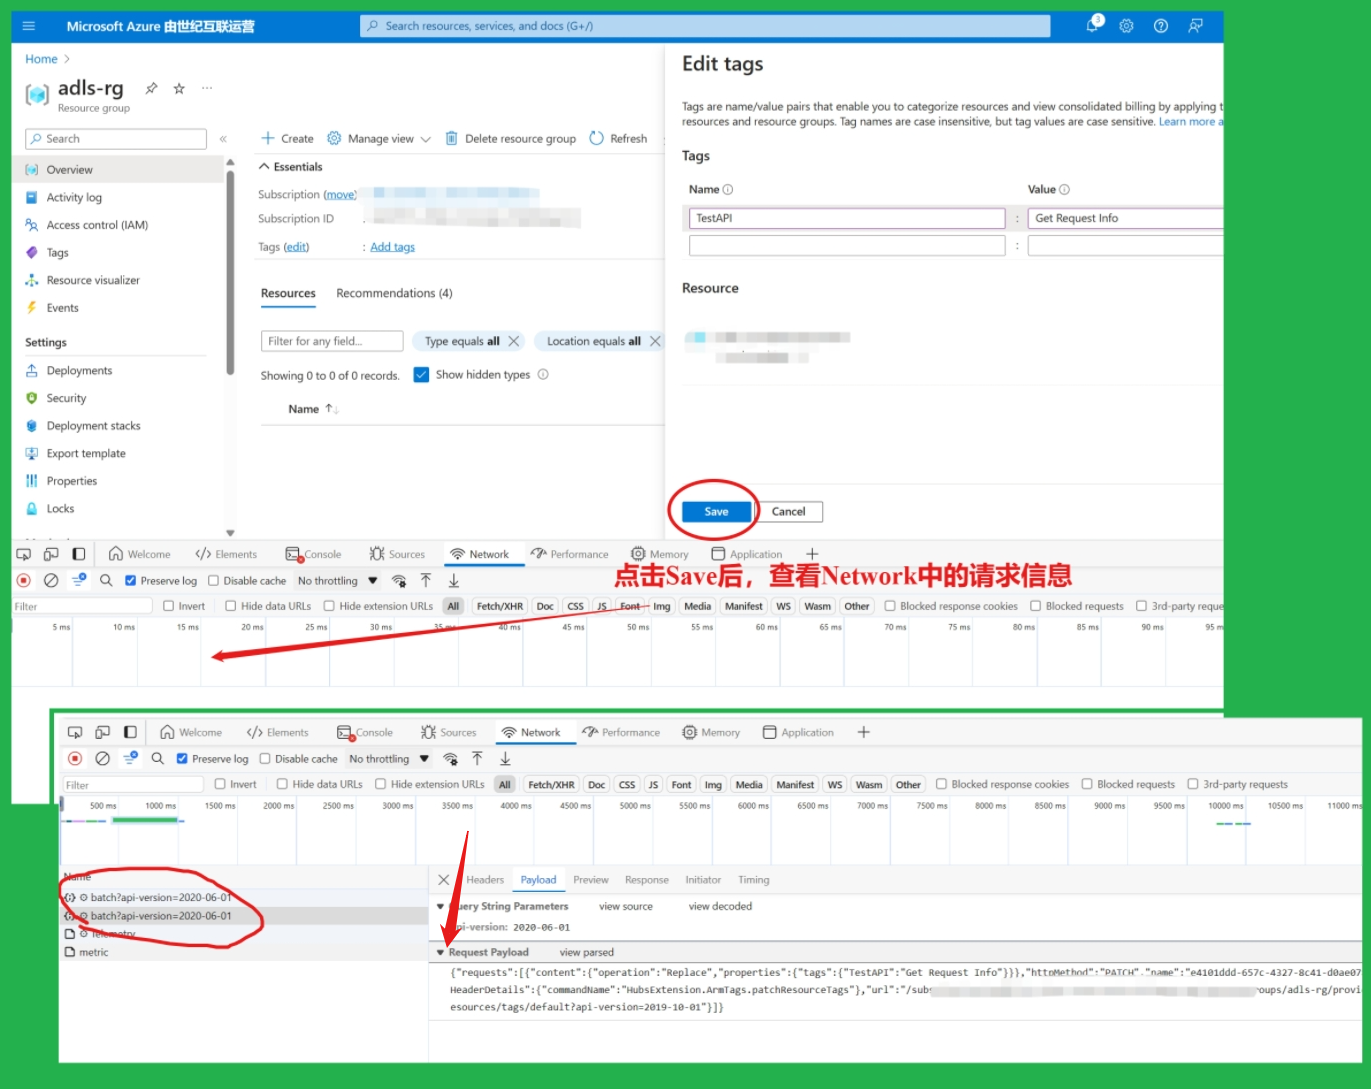Open Timing tab in request details
This screenshot has height=1089, width=1371.
[x=754, y=880]
